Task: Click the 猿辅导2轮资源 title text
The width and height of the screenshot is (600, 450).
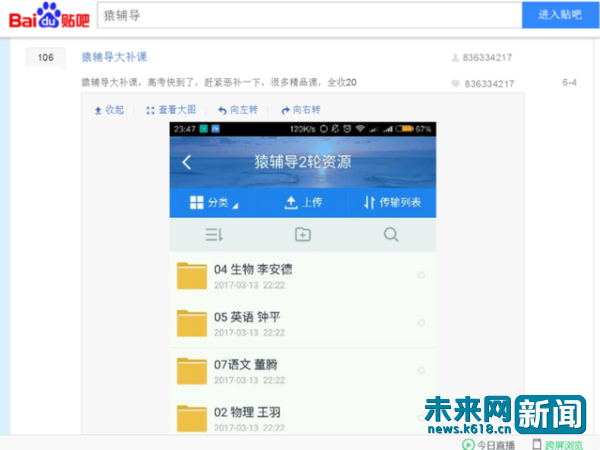Action: (x=303, y=162)
